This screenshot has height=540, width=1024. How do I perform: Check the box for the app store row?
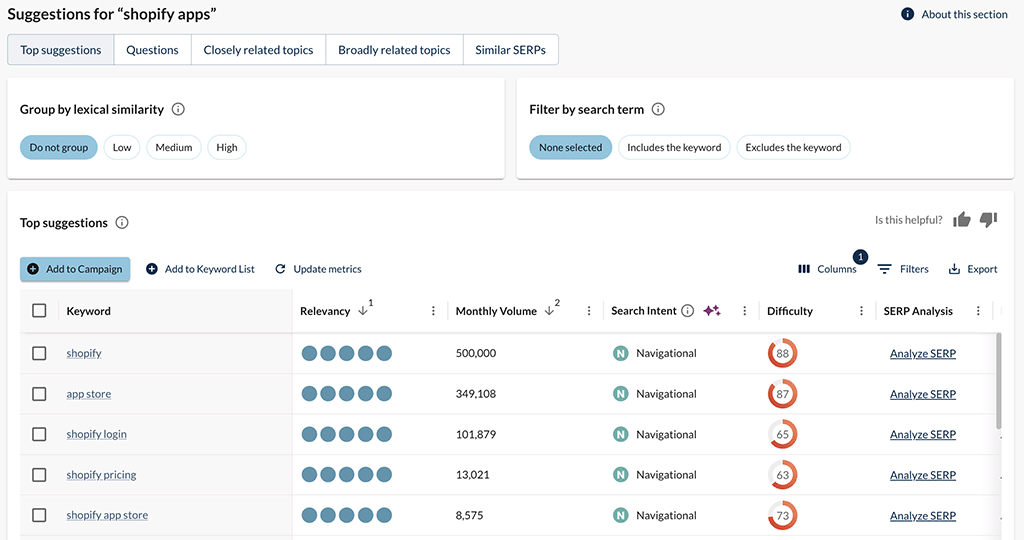point(39,394)
